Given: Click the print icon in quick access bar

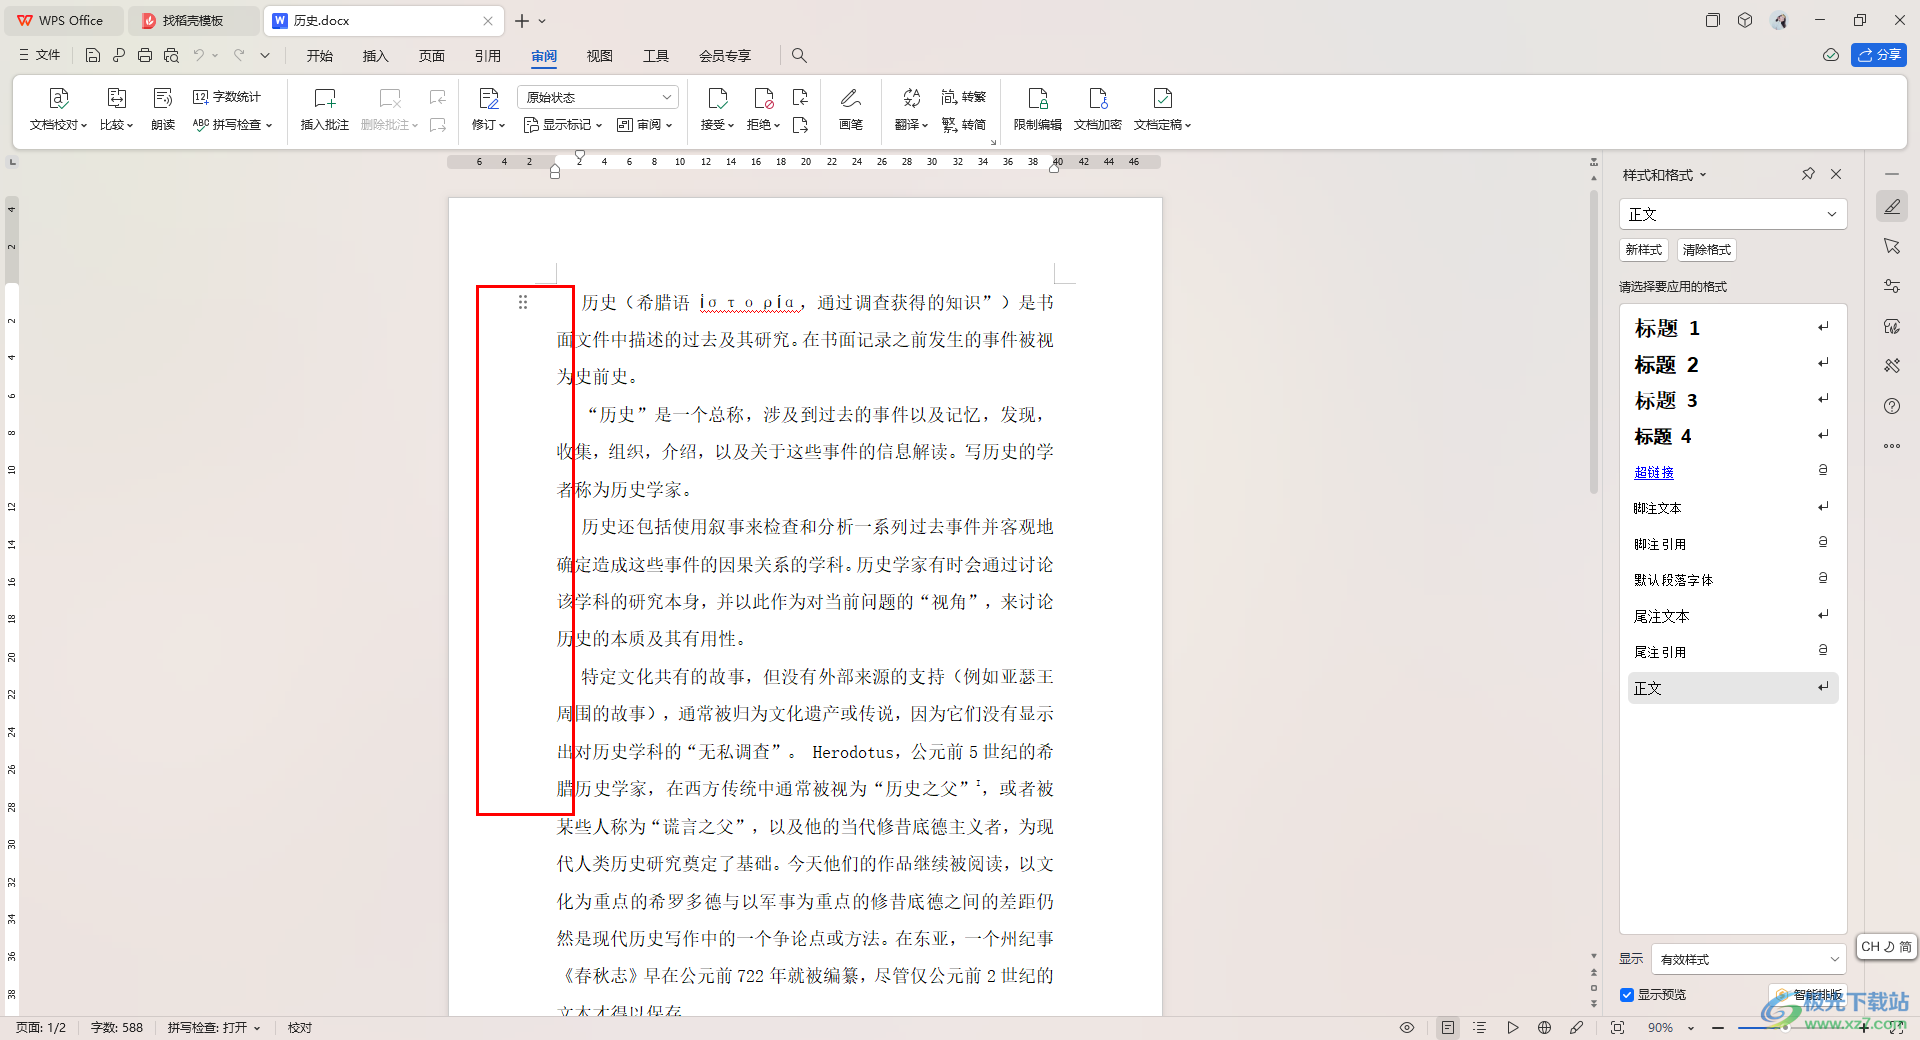Looking at the screenshot, I should point(145,55).
